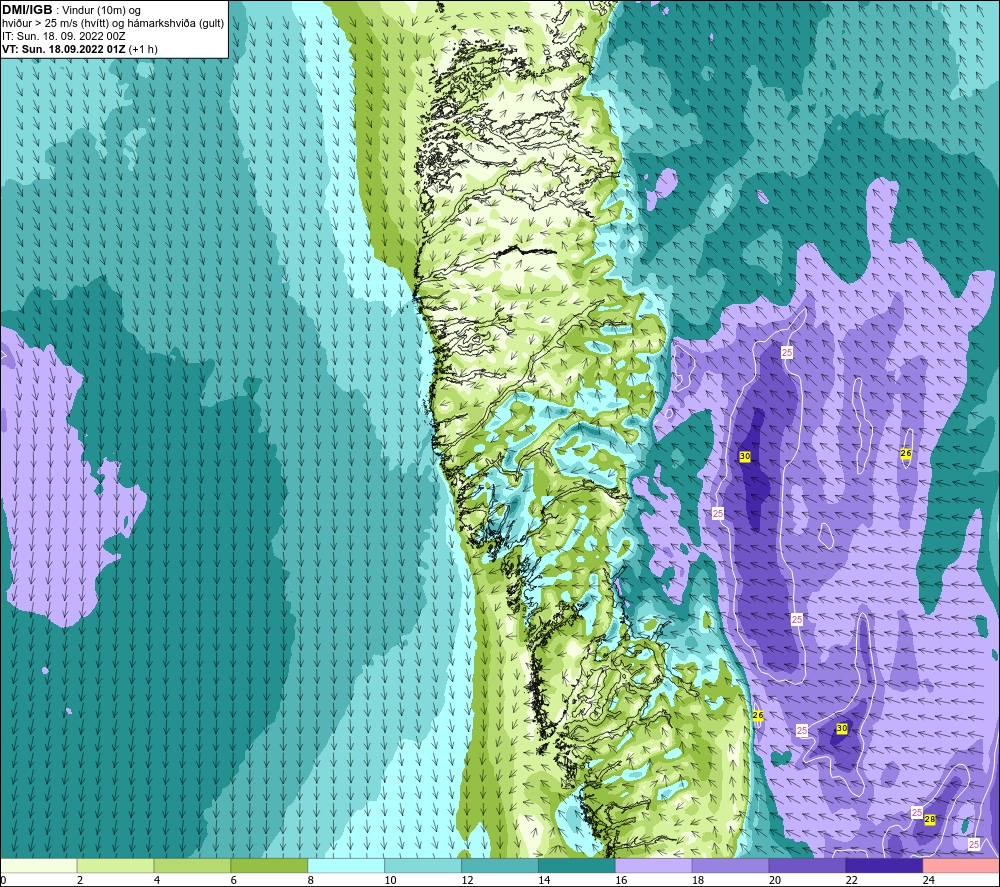Select the dark indigo 22–24 m/s legend swatch
The width and height of the screenshot is (1000, 887).
884,865
